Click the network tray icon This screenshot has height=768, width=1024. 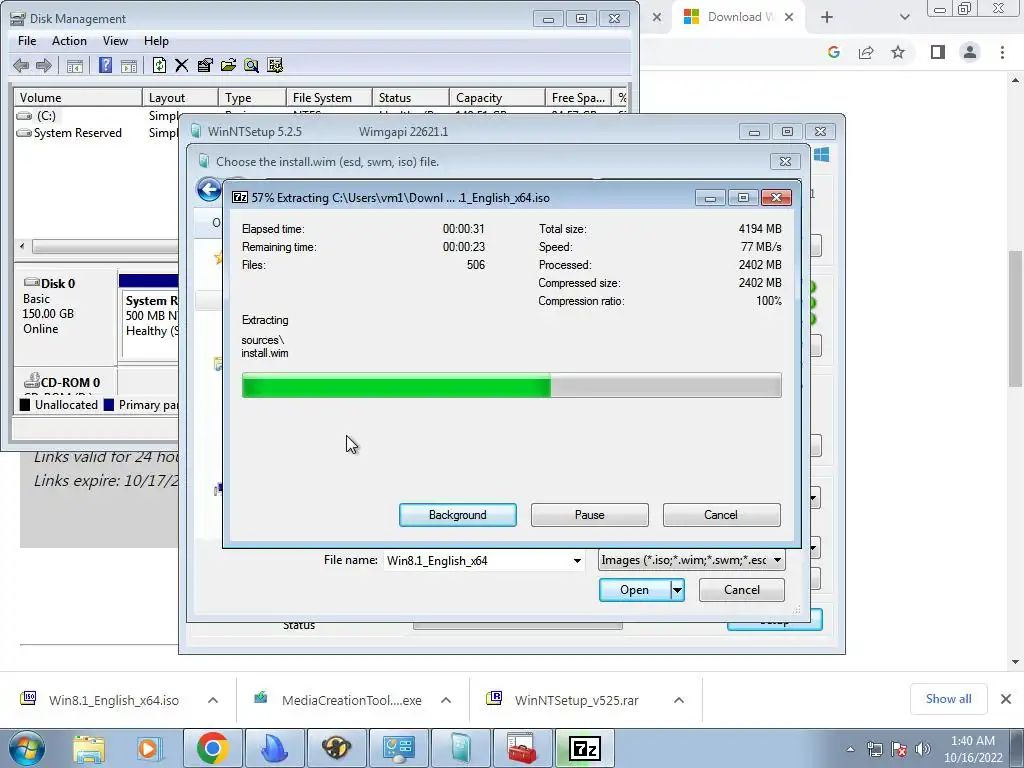coord(874,749)
